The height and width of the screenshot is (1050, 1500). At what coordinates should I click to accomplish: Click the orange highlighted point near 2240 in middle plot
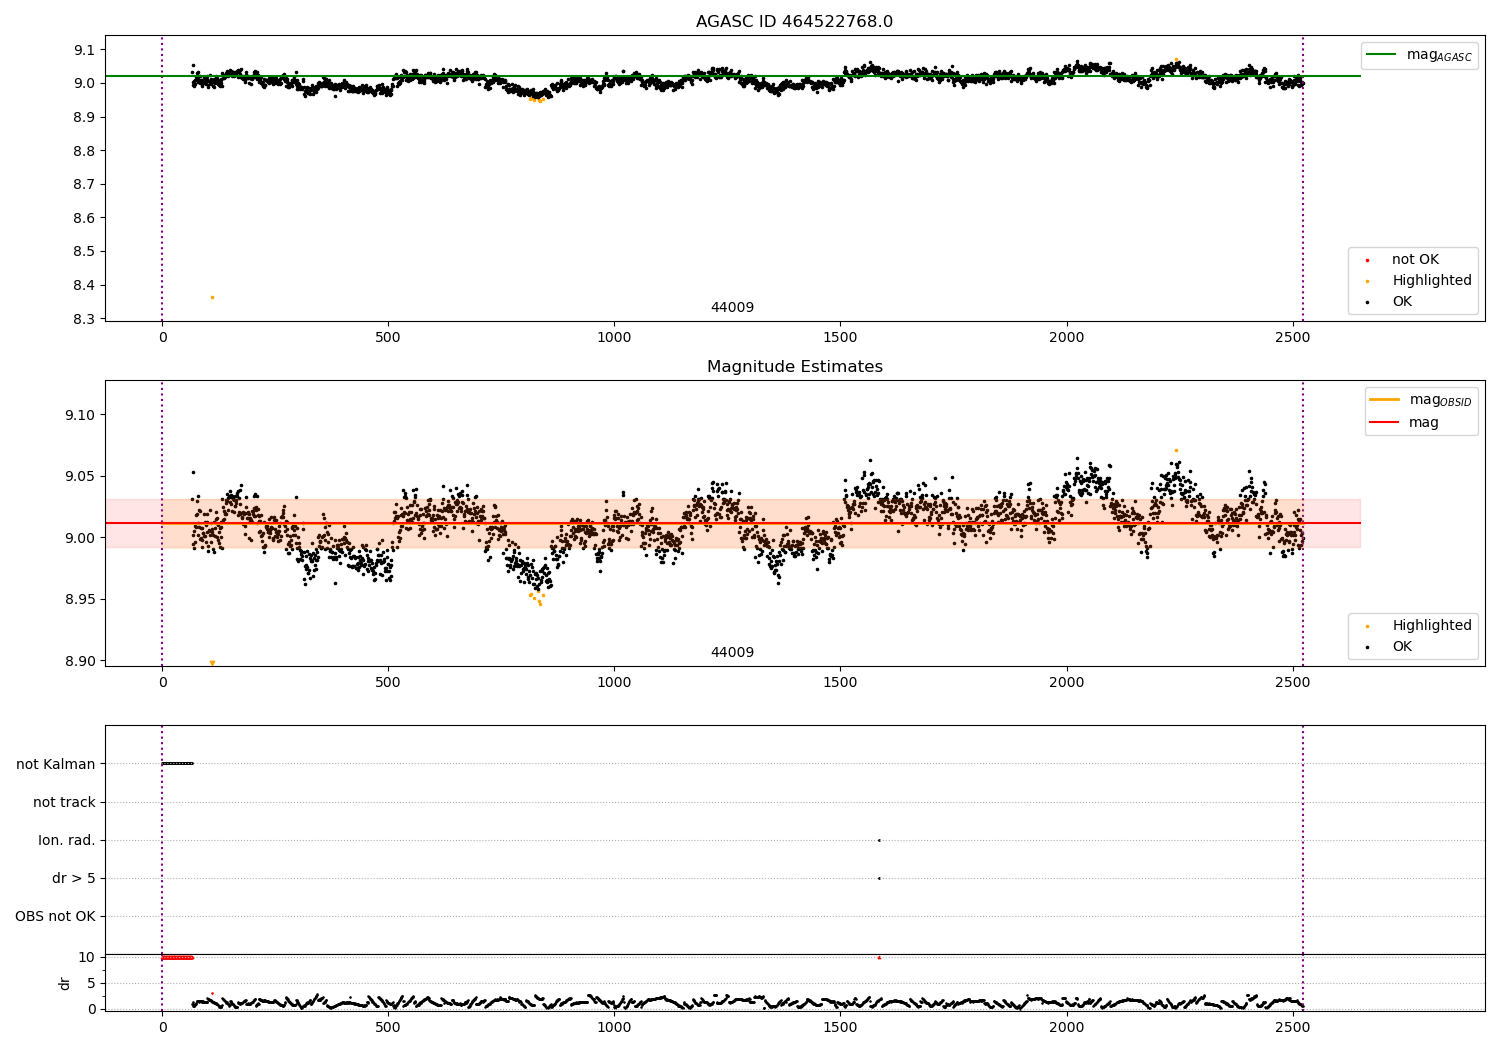coord(1176,450)
